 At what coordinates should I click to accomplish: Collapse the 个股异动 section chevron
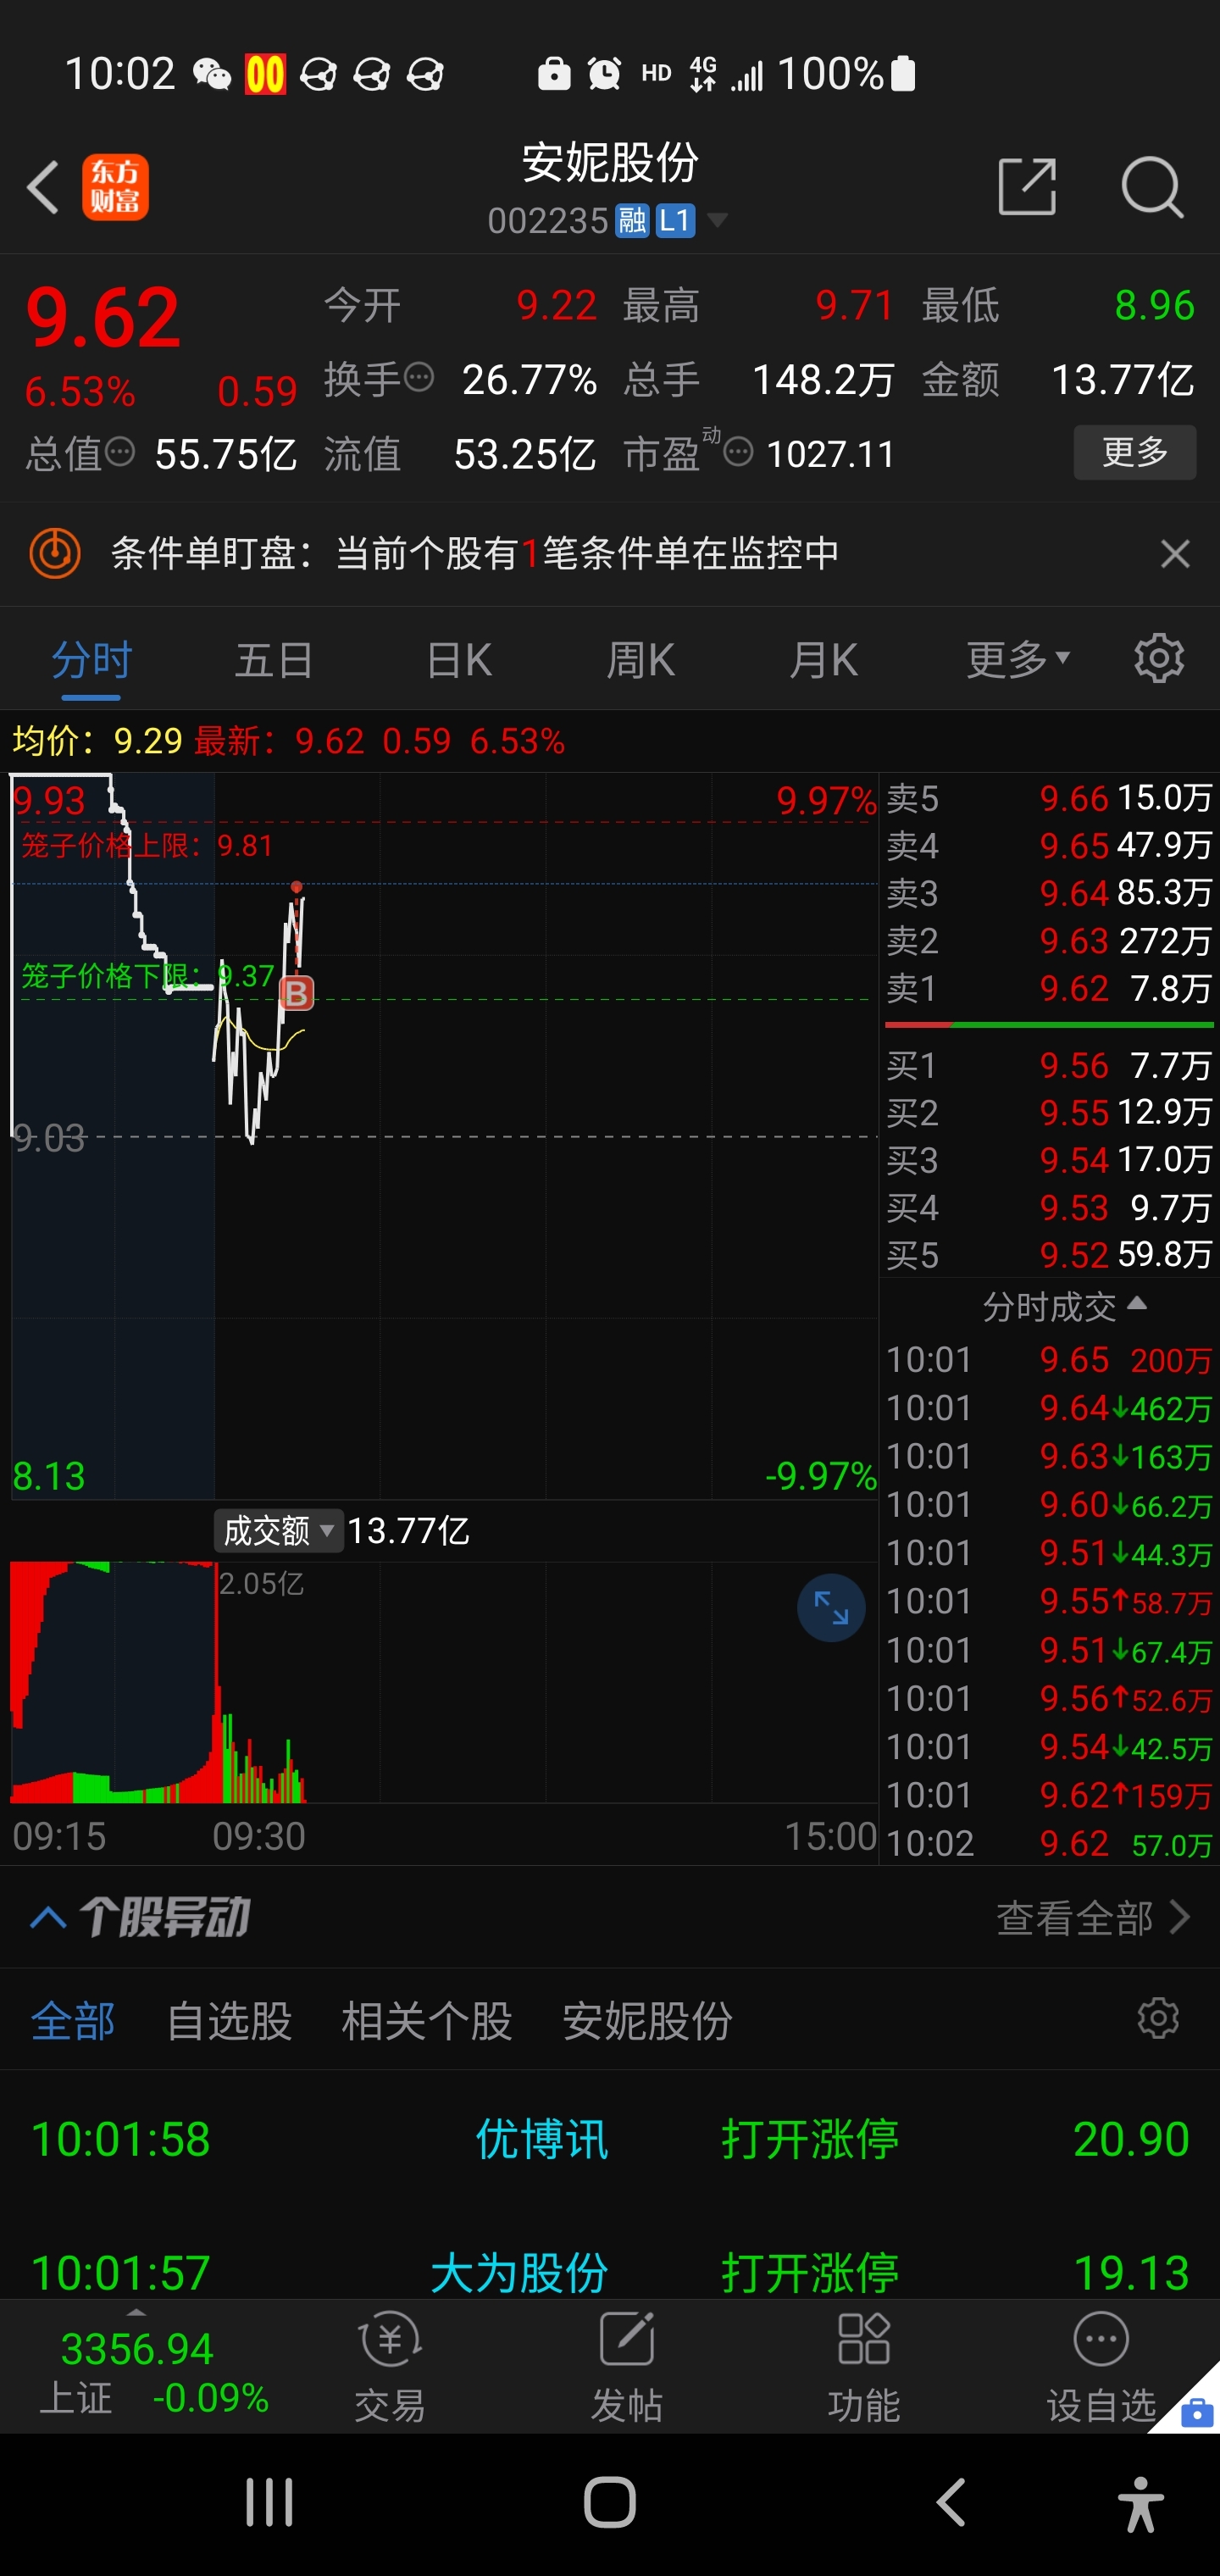point(48,1918)
